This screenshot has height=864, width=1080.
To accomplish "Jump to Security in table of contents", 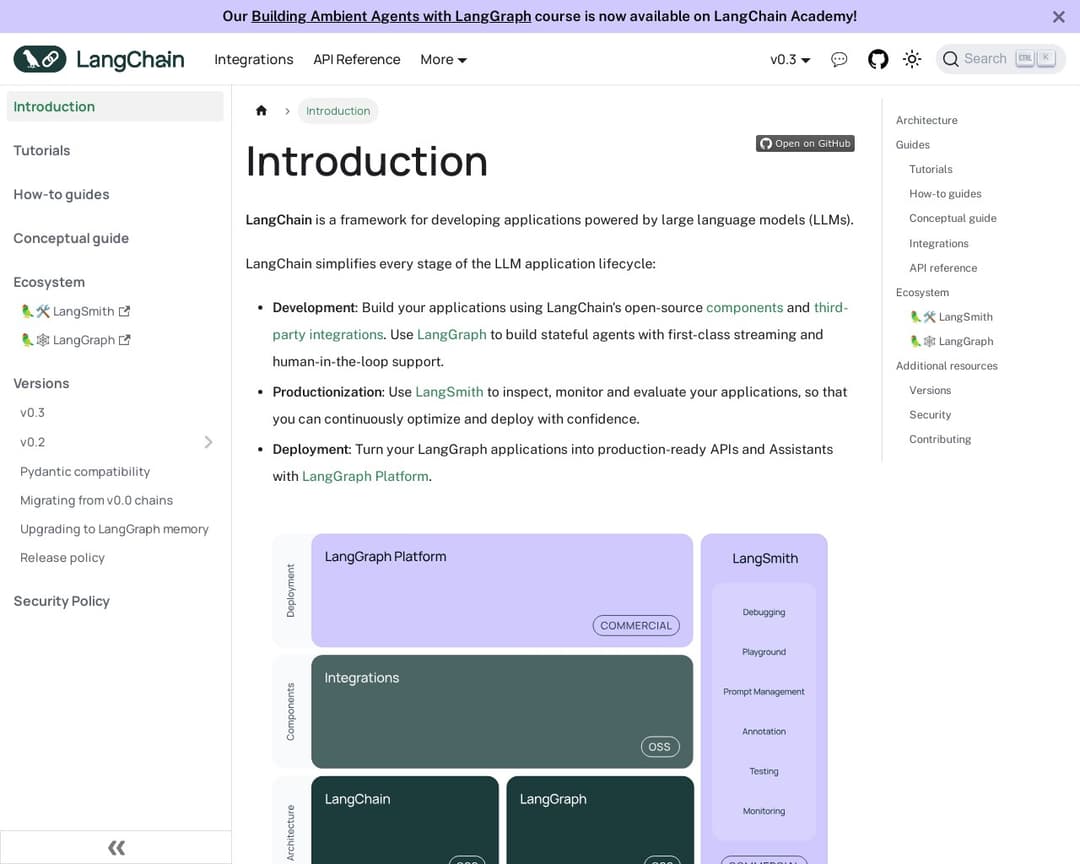I will click(930, 415).
